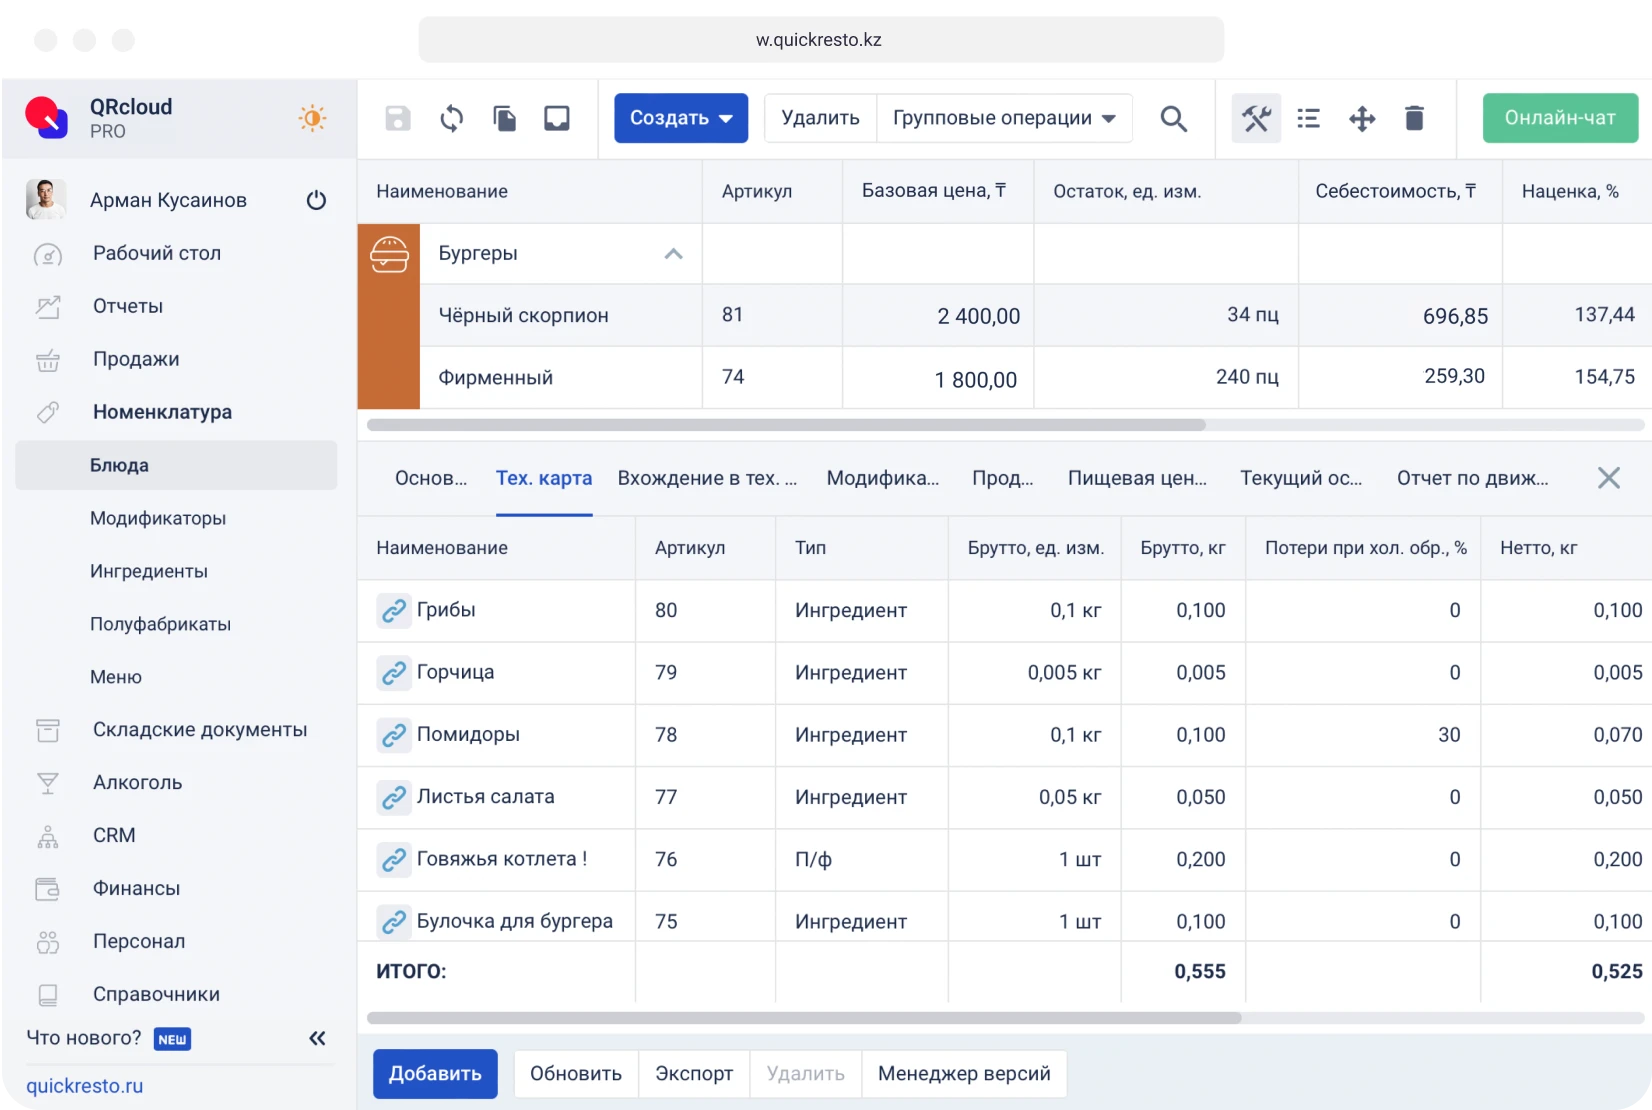Select the copy icon in the toolbar
The width and height of the screenshot is (1652, 1110).
[x=504, y=118]
